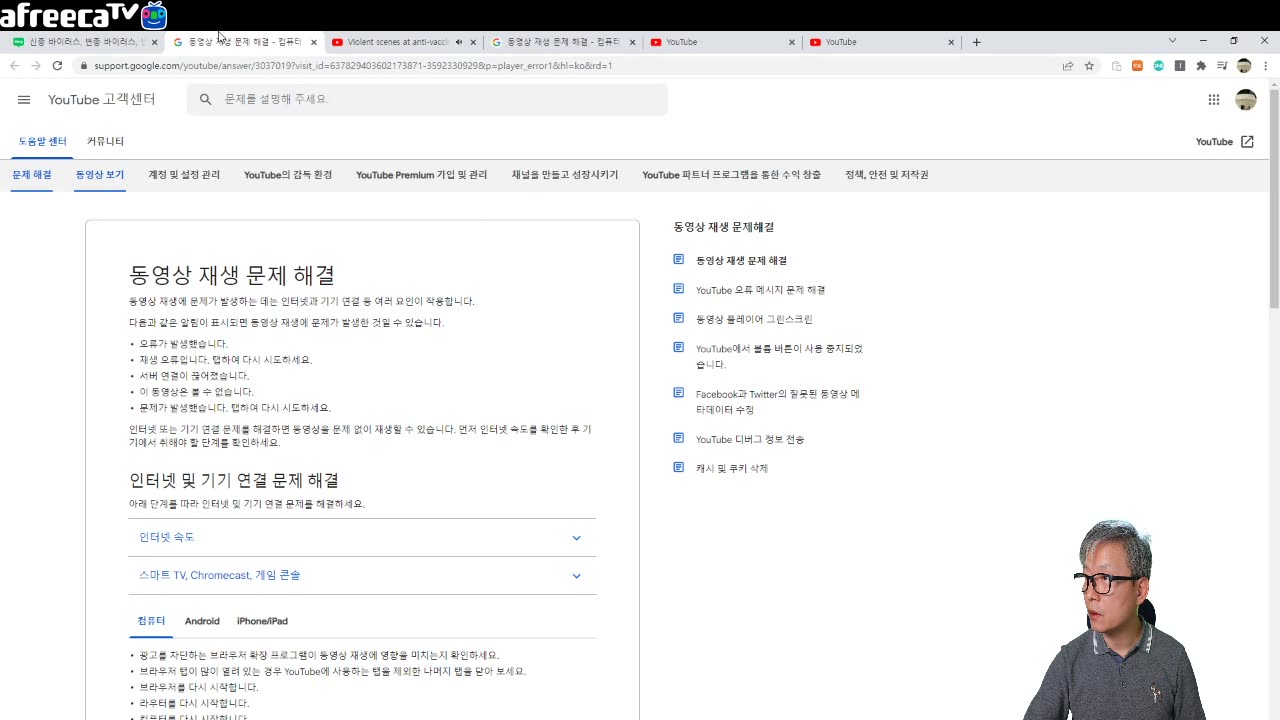The width and height of the screenshot is (1280, 720).
Task: Open the YouTube의 감독 환경 category
Action: pyautogui.click(x=288, y=174)
